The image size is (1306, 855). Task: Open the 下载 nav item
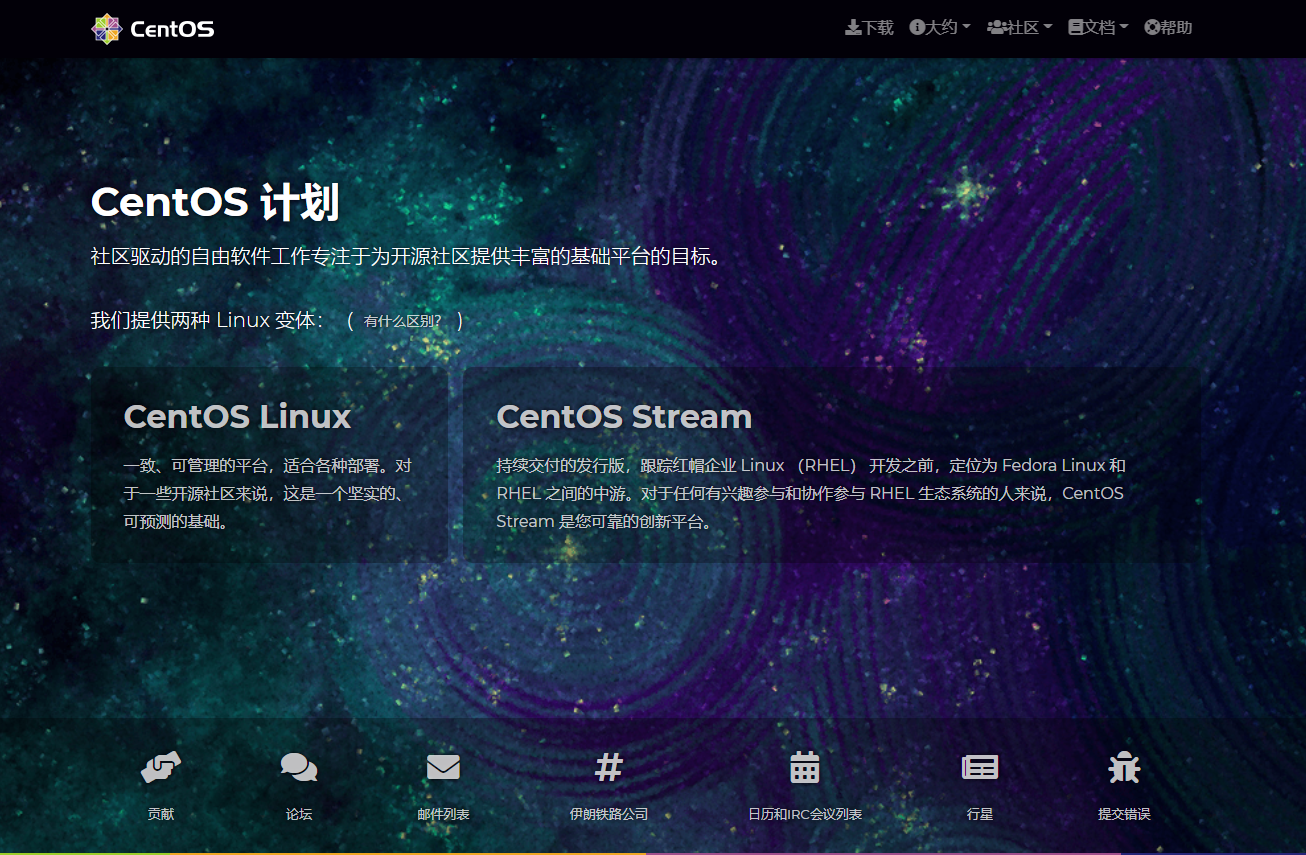869,28
